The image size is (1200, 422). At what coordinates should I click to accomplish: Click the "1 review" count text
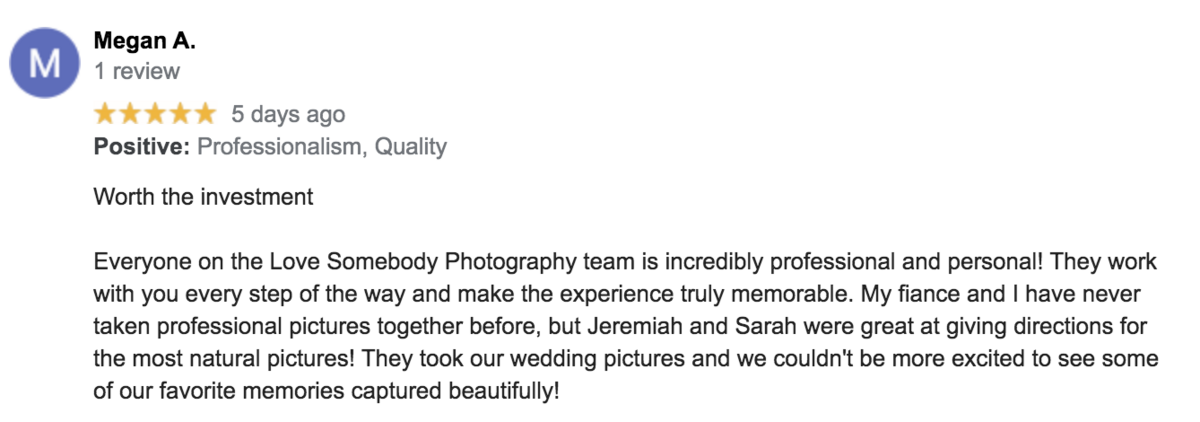pyautogui.click(x=137, y=71)
